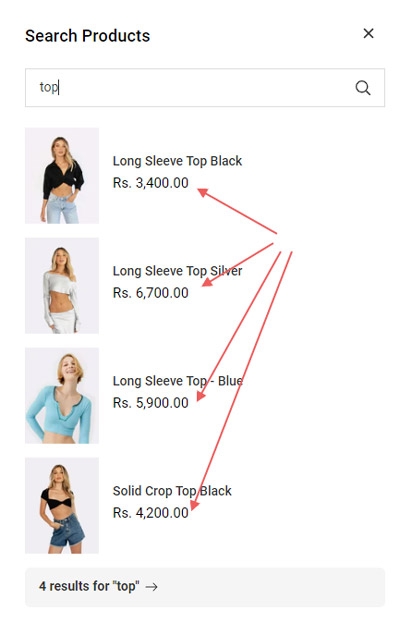Screen dimensions: 400x623
Task: Select the Long Sleeve Top Black title
Action: coord(177,161)
